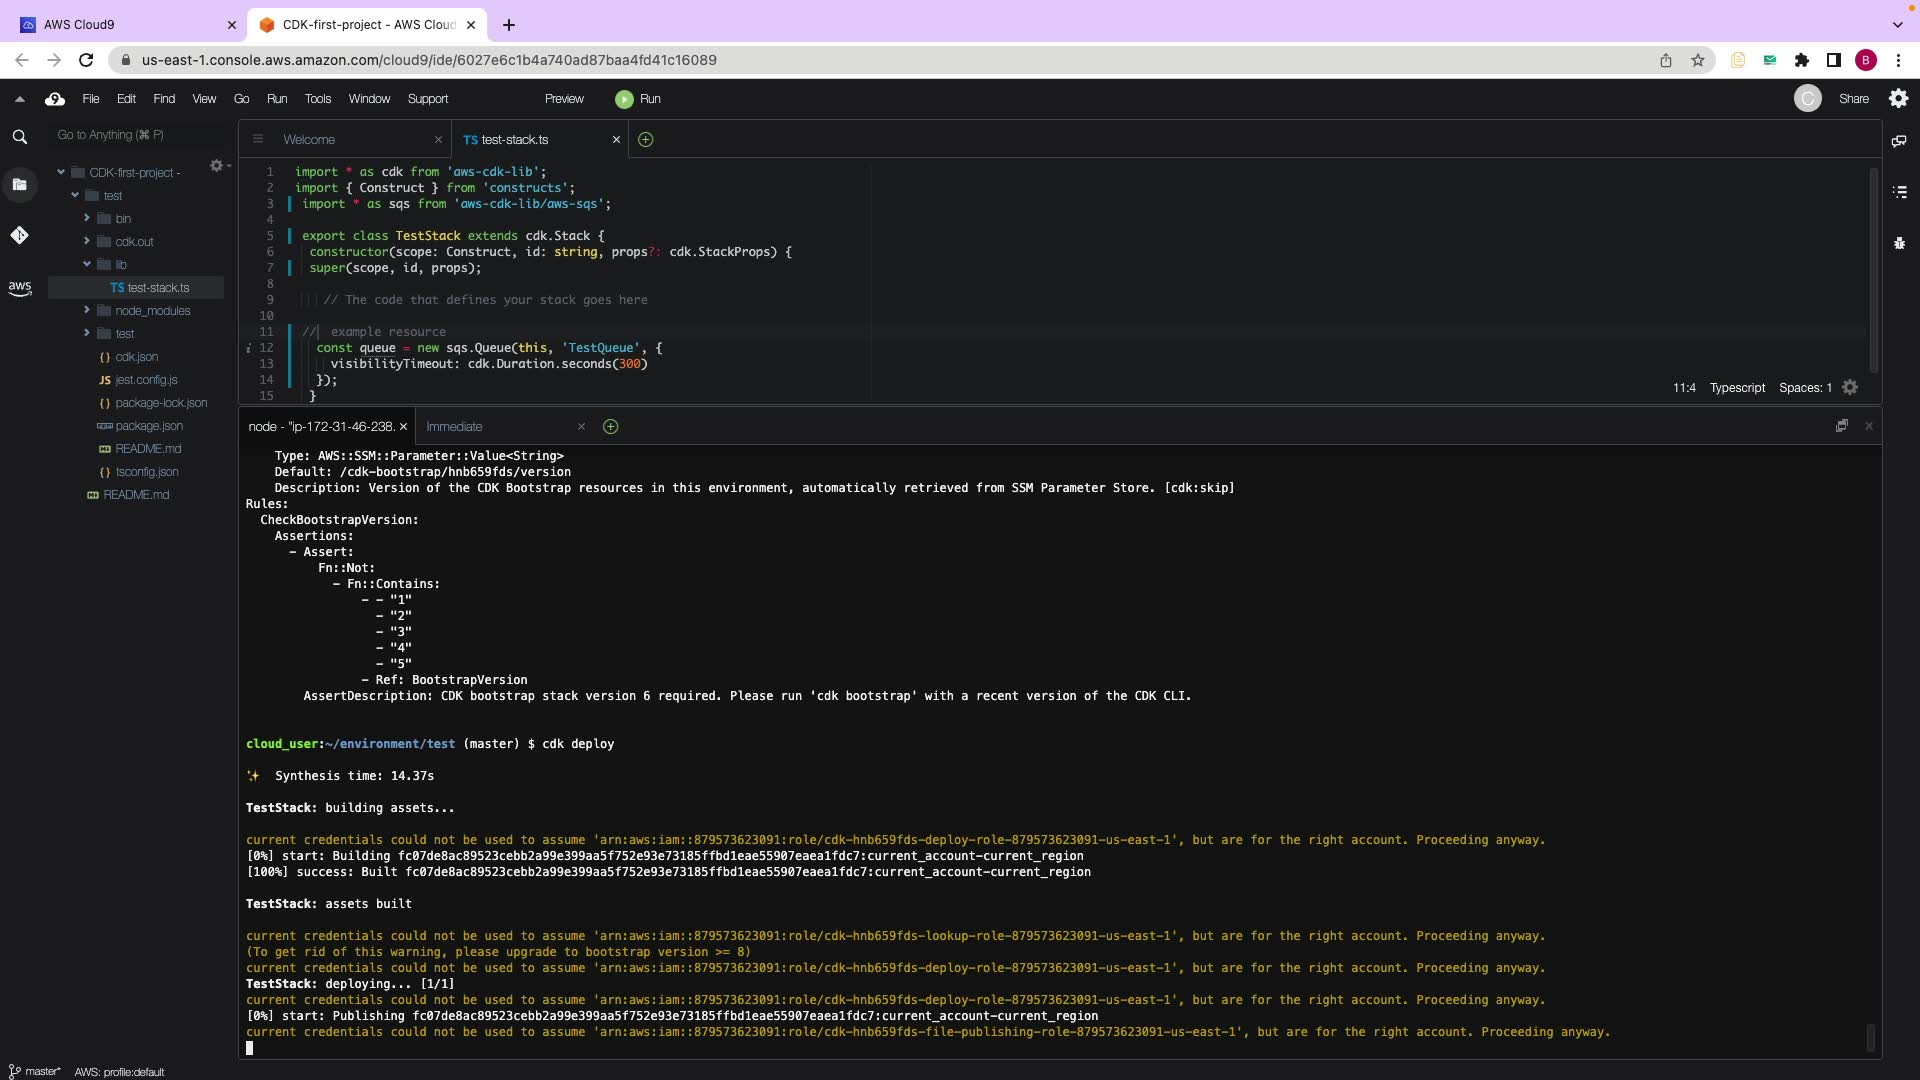Expand the cdk.out folder
This screenshot has width=1920, height=1080.
coord(87,241)
